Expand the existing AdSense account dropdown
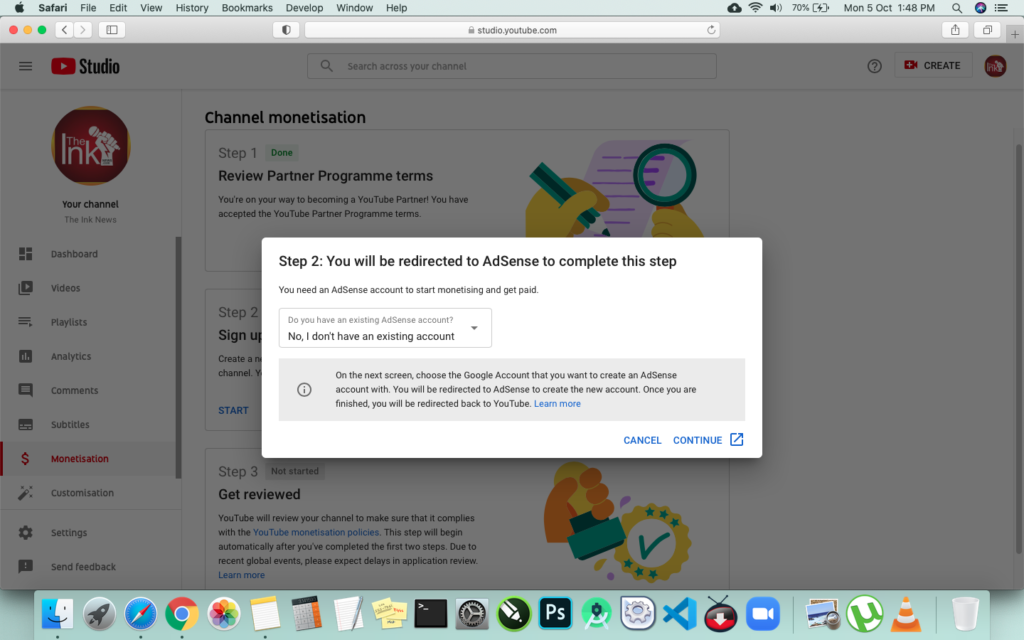1024x640 pixels. point(385,328)
